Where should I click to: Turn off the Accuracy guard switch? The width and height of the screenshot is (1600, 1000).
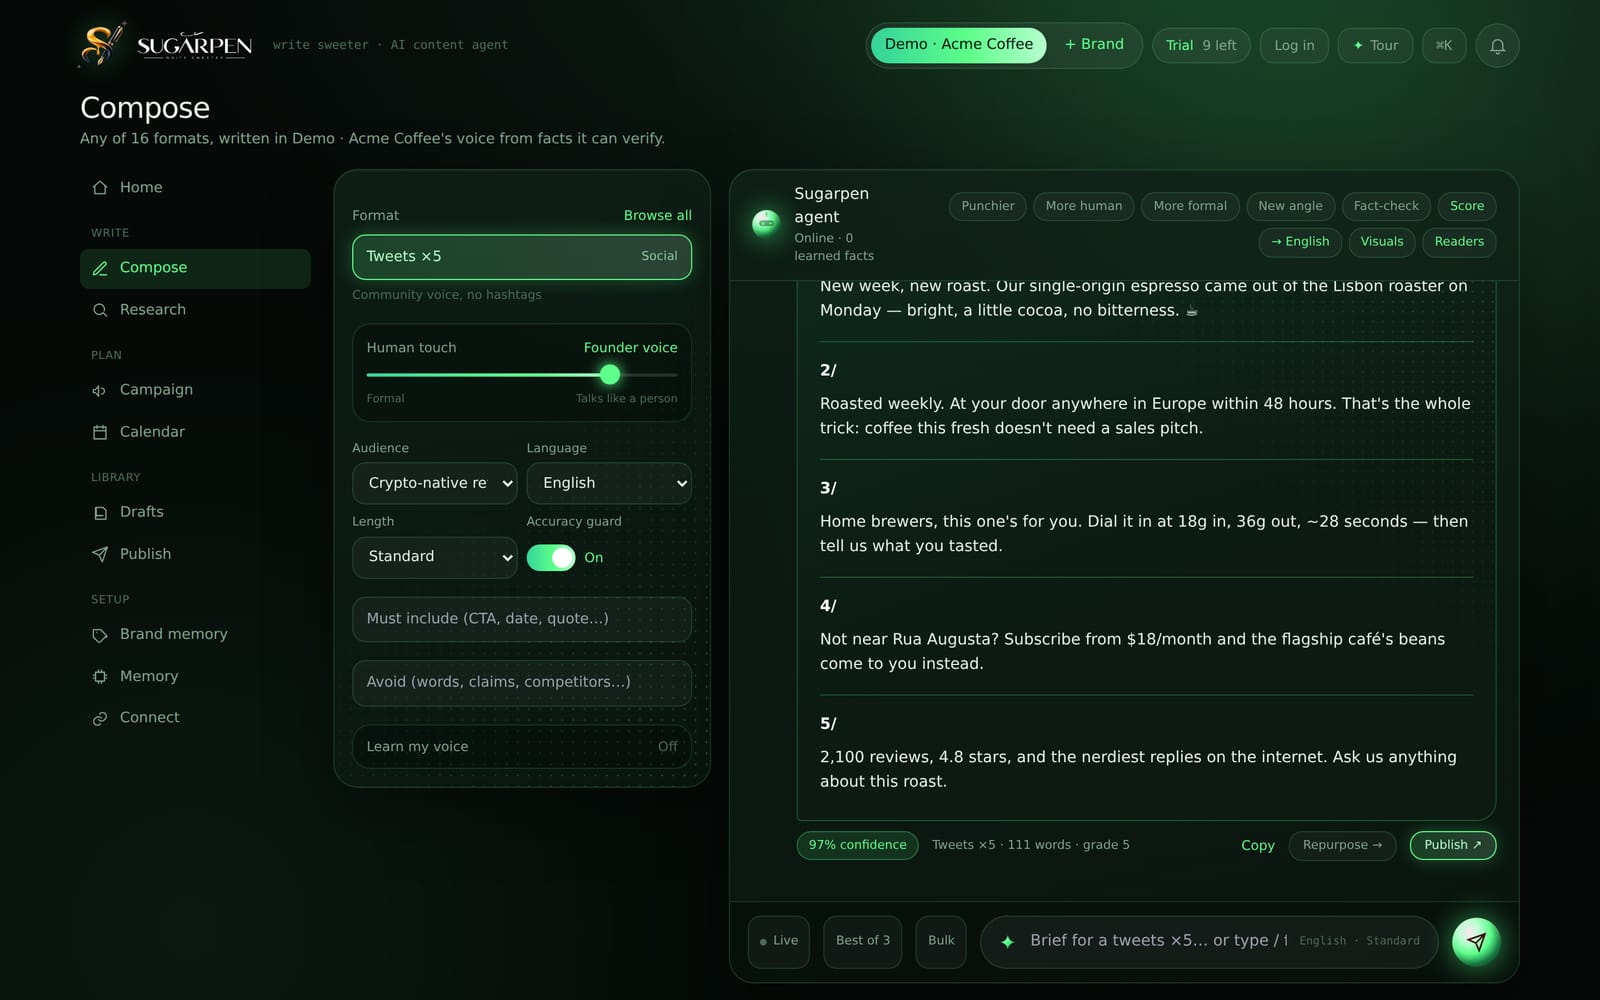pyautogui.click(x=551, y=557)
